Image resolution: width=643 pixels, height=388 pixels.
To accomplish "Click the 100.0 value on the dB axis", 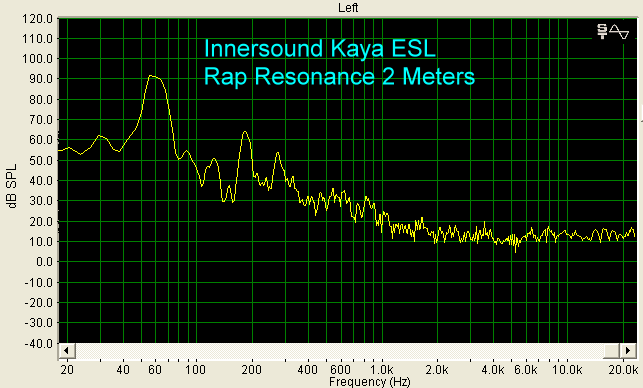I will (x=38, y=59).
